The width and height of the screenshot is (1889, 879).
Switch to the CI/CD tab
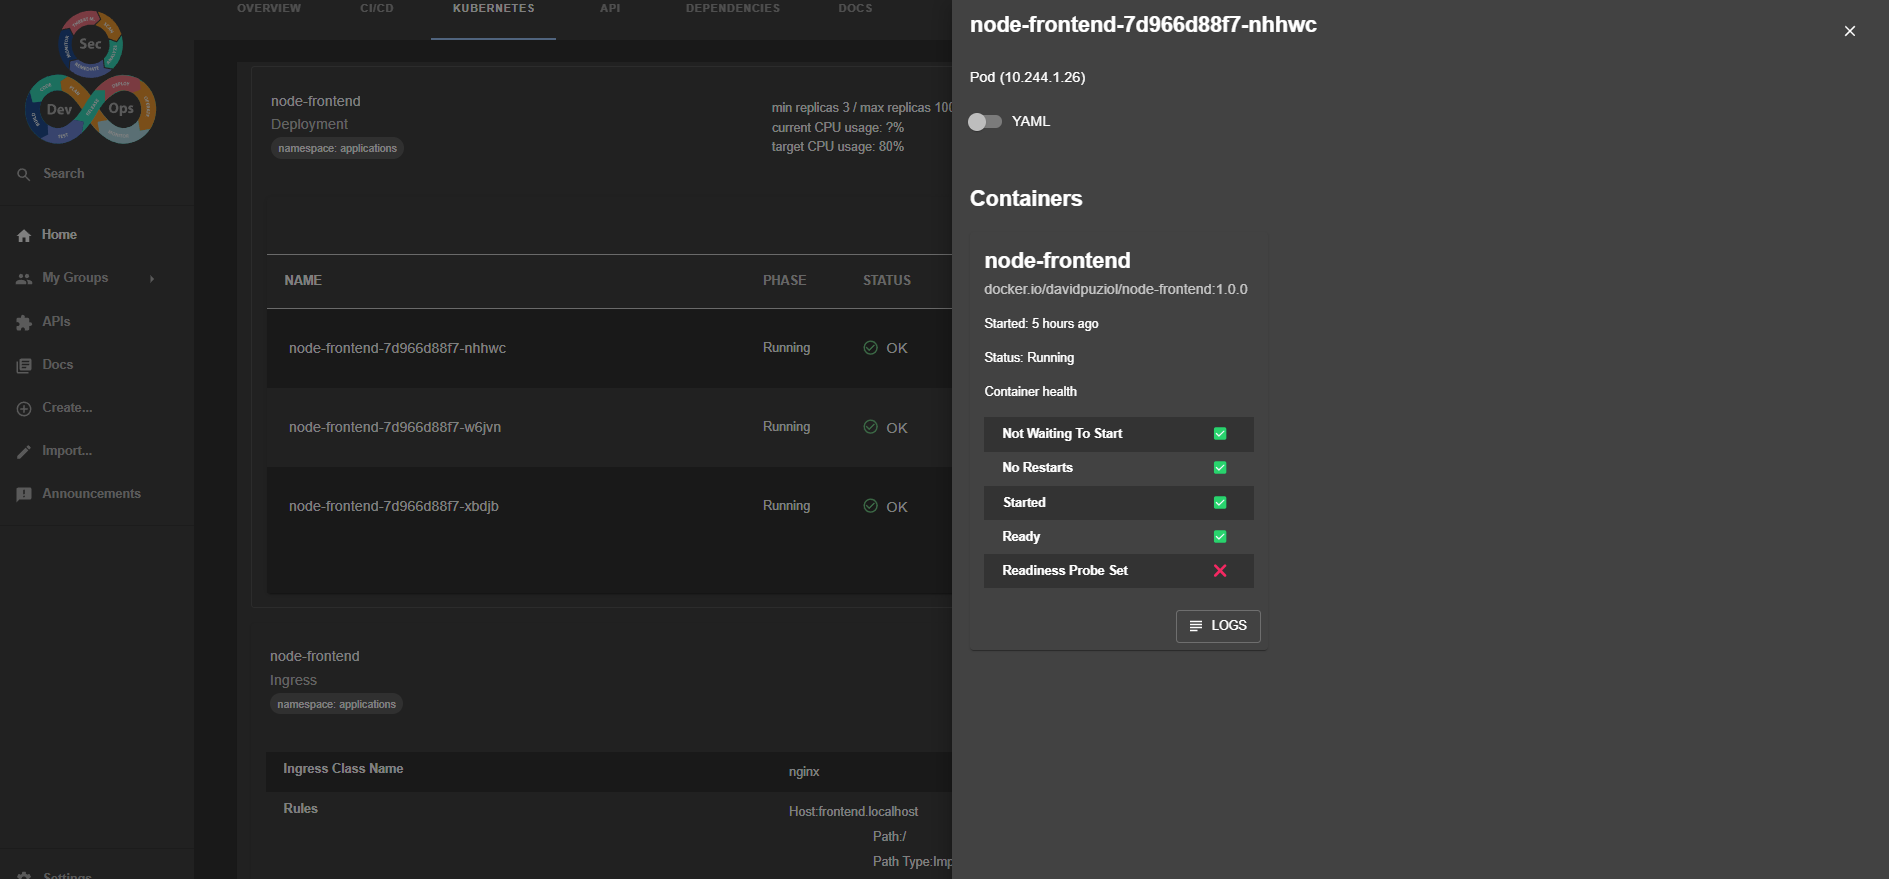[377, 9]
